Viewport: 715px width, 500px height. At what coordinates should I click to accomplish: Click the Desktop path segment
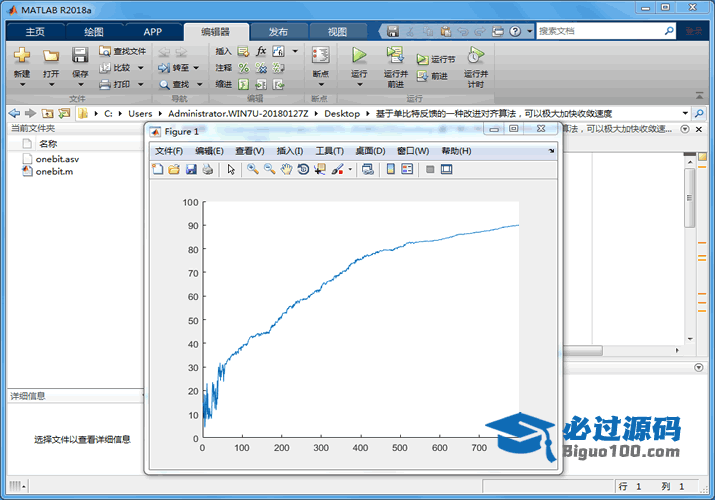tap(342, 113)
